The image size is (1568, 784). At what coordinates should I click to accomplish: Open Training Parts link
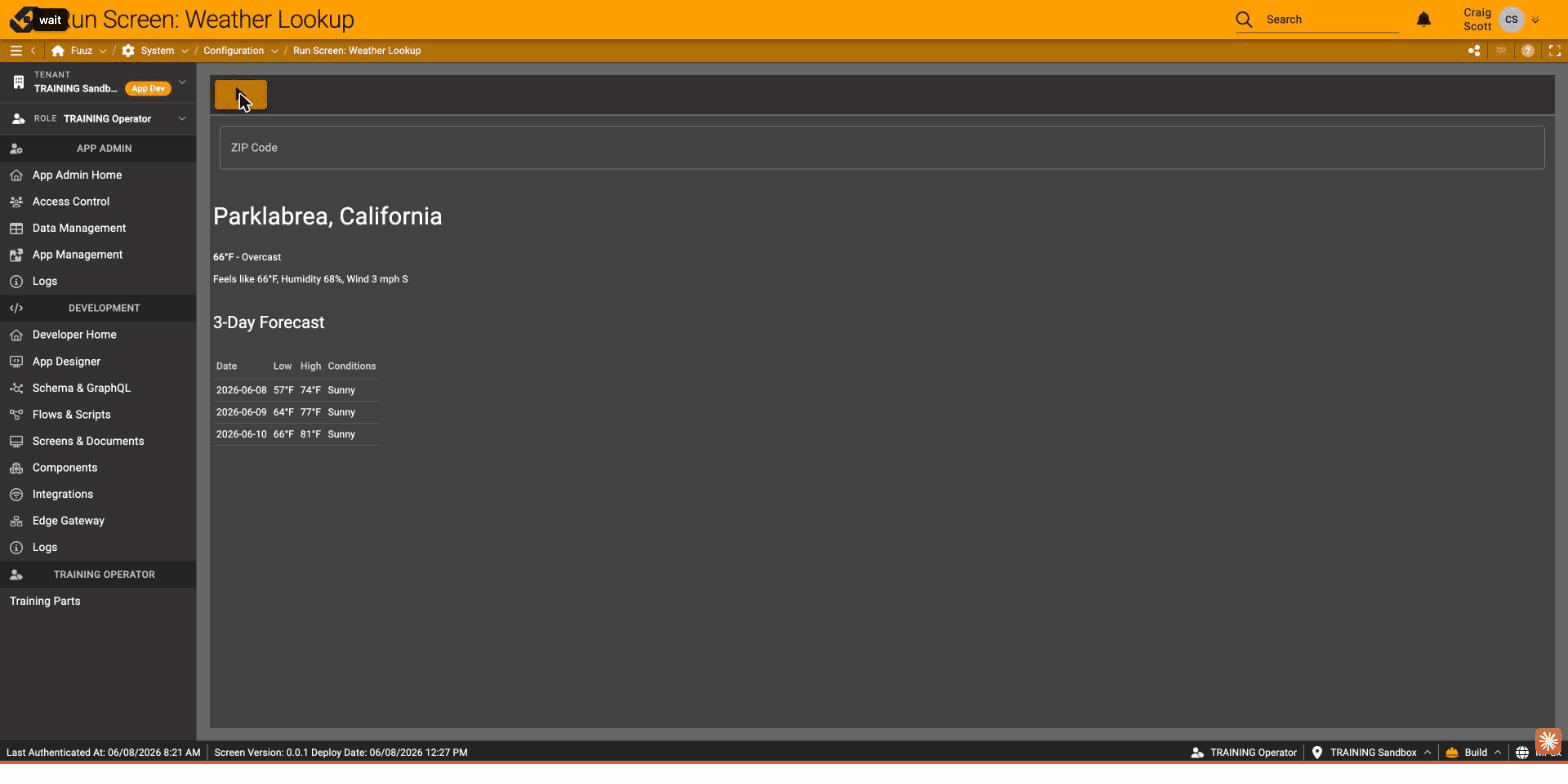(45, 601)
